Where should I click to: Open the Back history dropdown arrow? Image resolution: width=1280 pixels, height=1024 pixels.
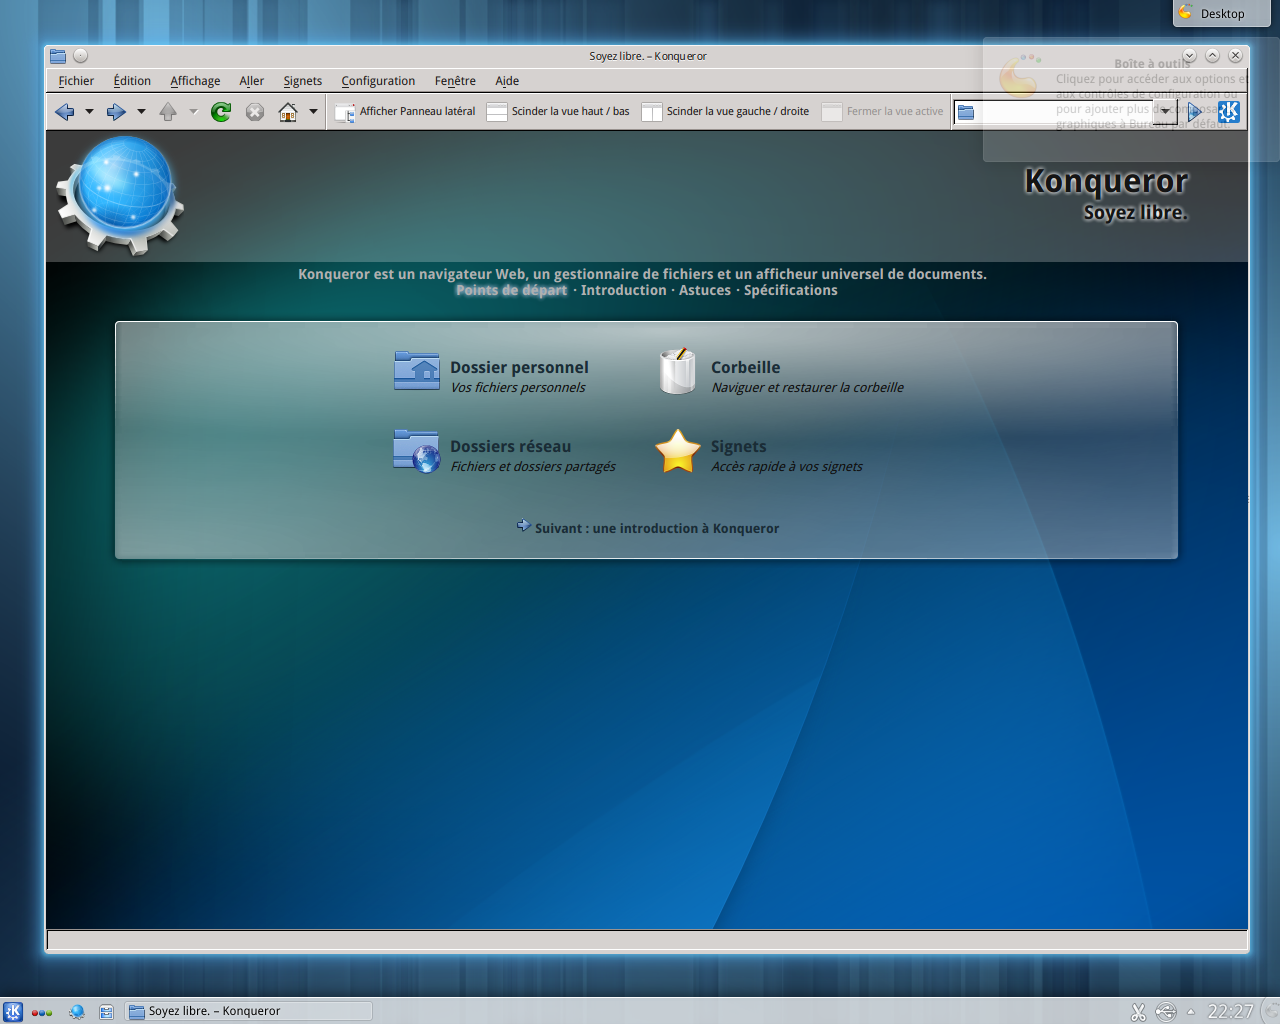pyautogui.click(x=89, y=112)
